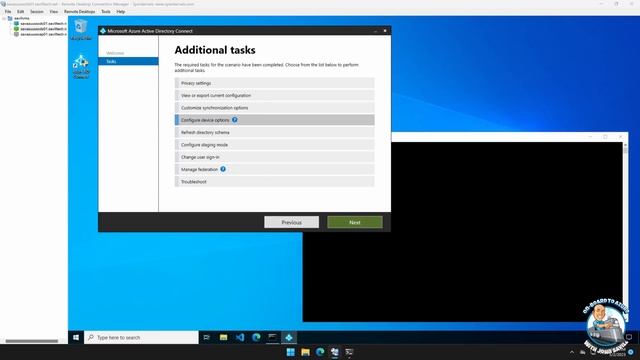The height and width of the screenshot is (360, 640).
Task: Minimize the Azure AD Connect window
Action: (376, 31)
